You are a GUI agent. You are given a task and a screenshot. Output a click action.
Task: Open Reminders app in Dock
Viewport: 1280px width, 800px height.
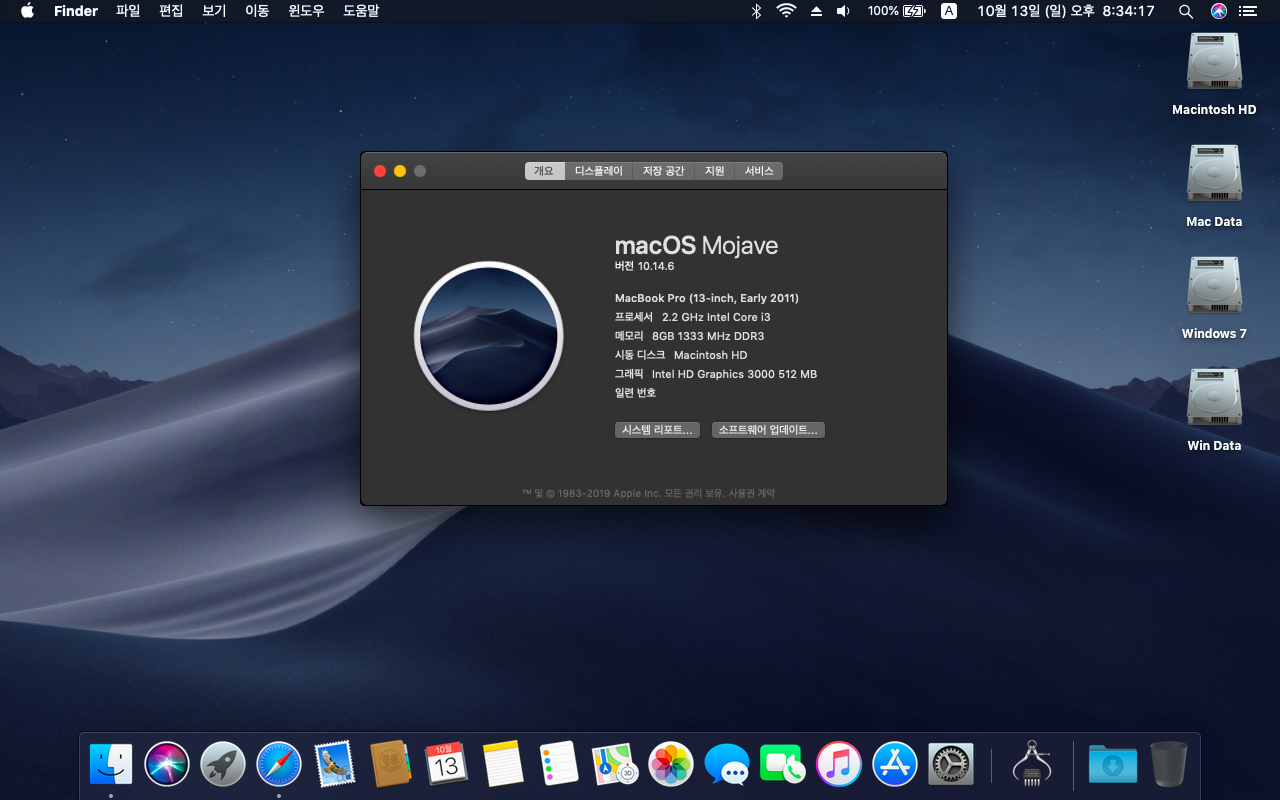559,765
